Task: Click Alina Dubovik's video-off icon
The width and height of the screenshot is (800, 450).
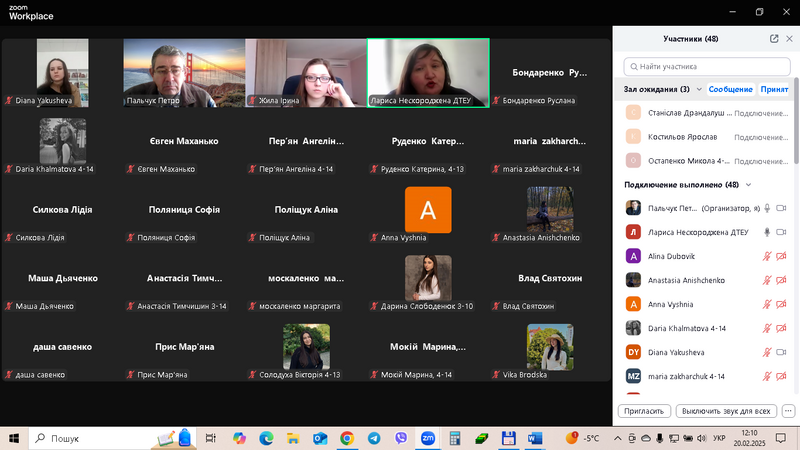Action: tap(781, 256)
